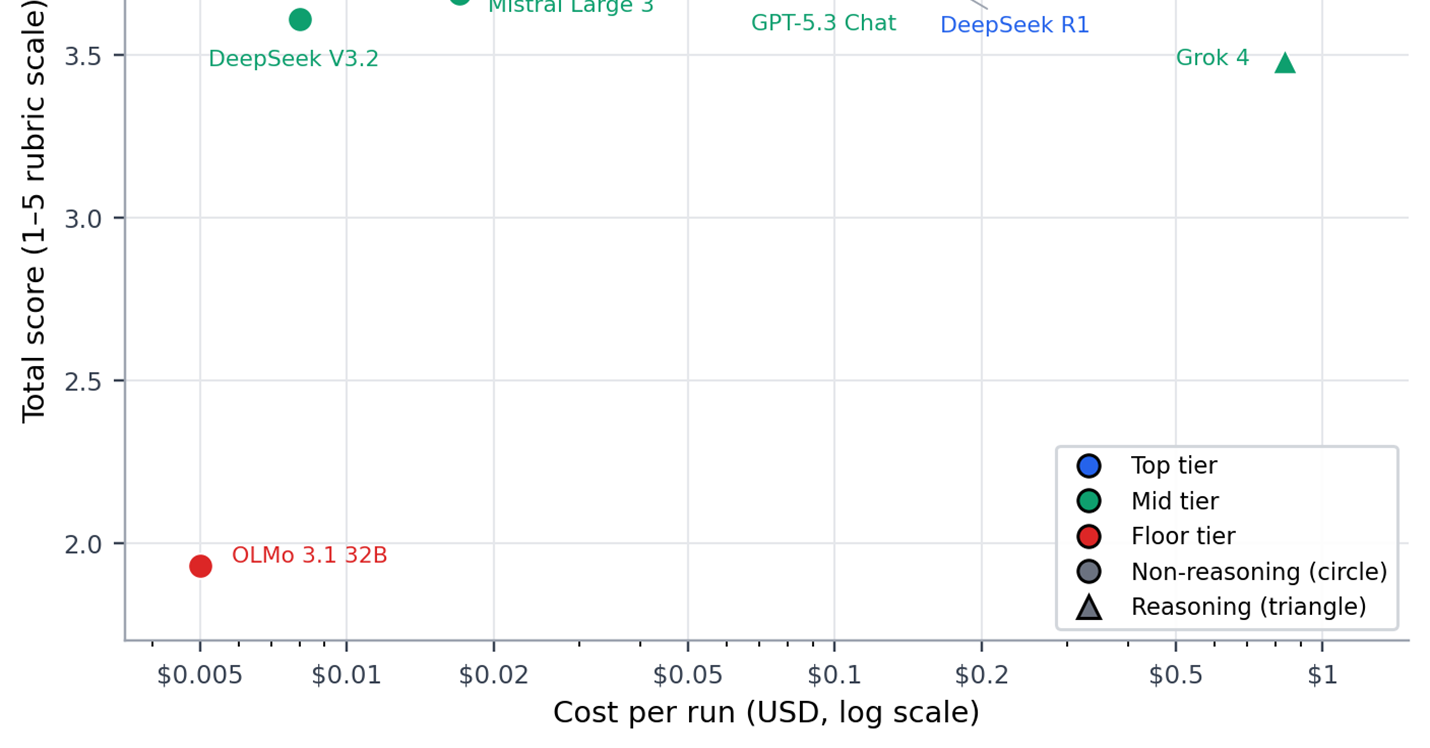Click the blue Top tier legend marker

coord(1088,466)
